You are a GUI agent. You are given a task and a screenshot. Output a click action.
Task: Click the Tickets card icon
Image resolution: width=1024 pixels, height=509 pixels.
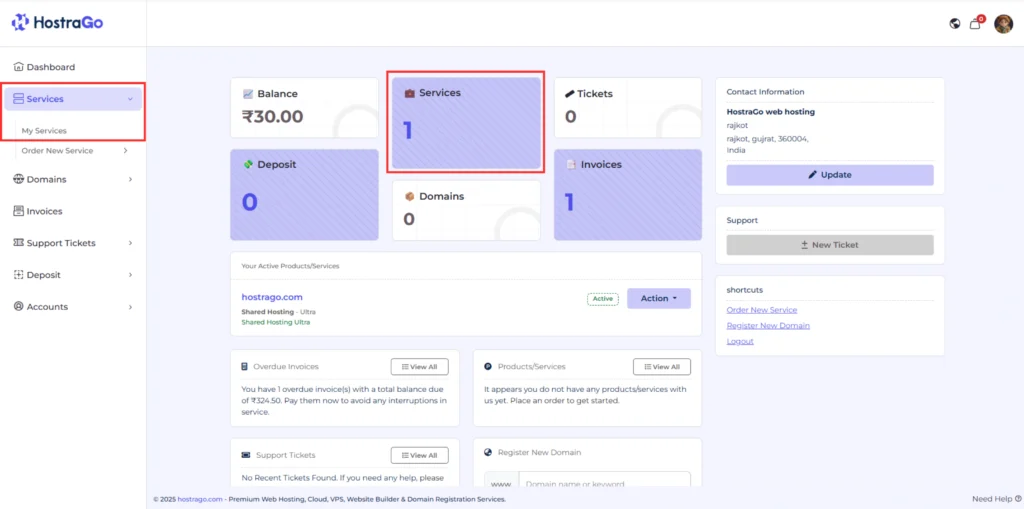569,94
